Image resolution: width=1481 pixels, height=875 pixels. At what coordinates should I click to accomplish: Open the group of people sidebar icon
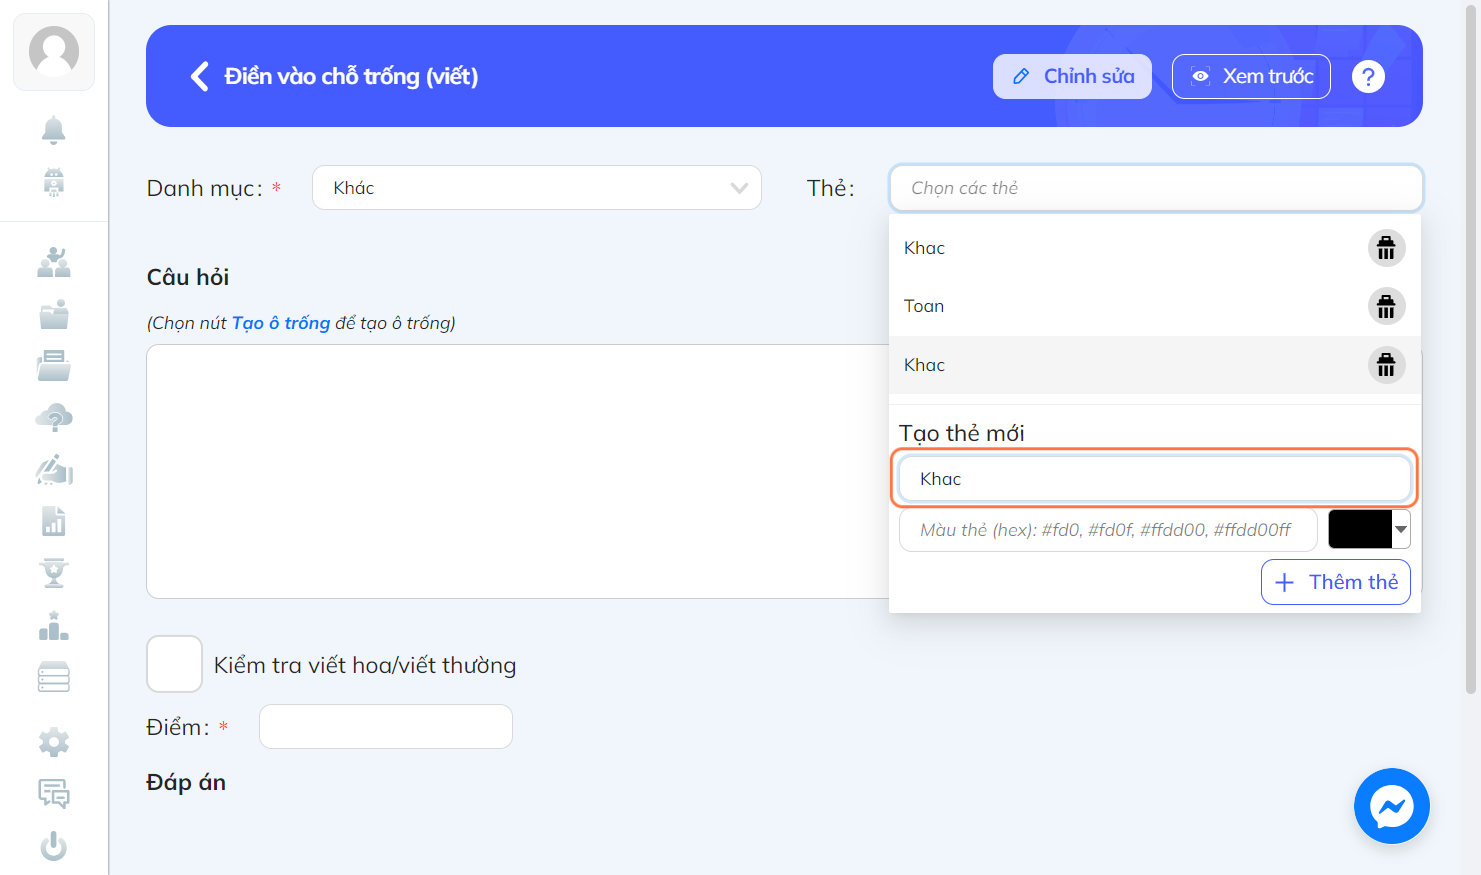(54, 262)
